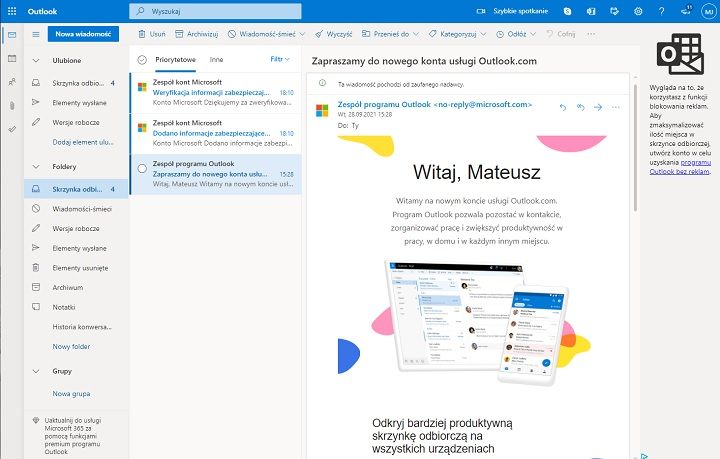Screen dimensions: 720x459
Task: Switch to the Inne tab
Action: click(x=216, y=60)
